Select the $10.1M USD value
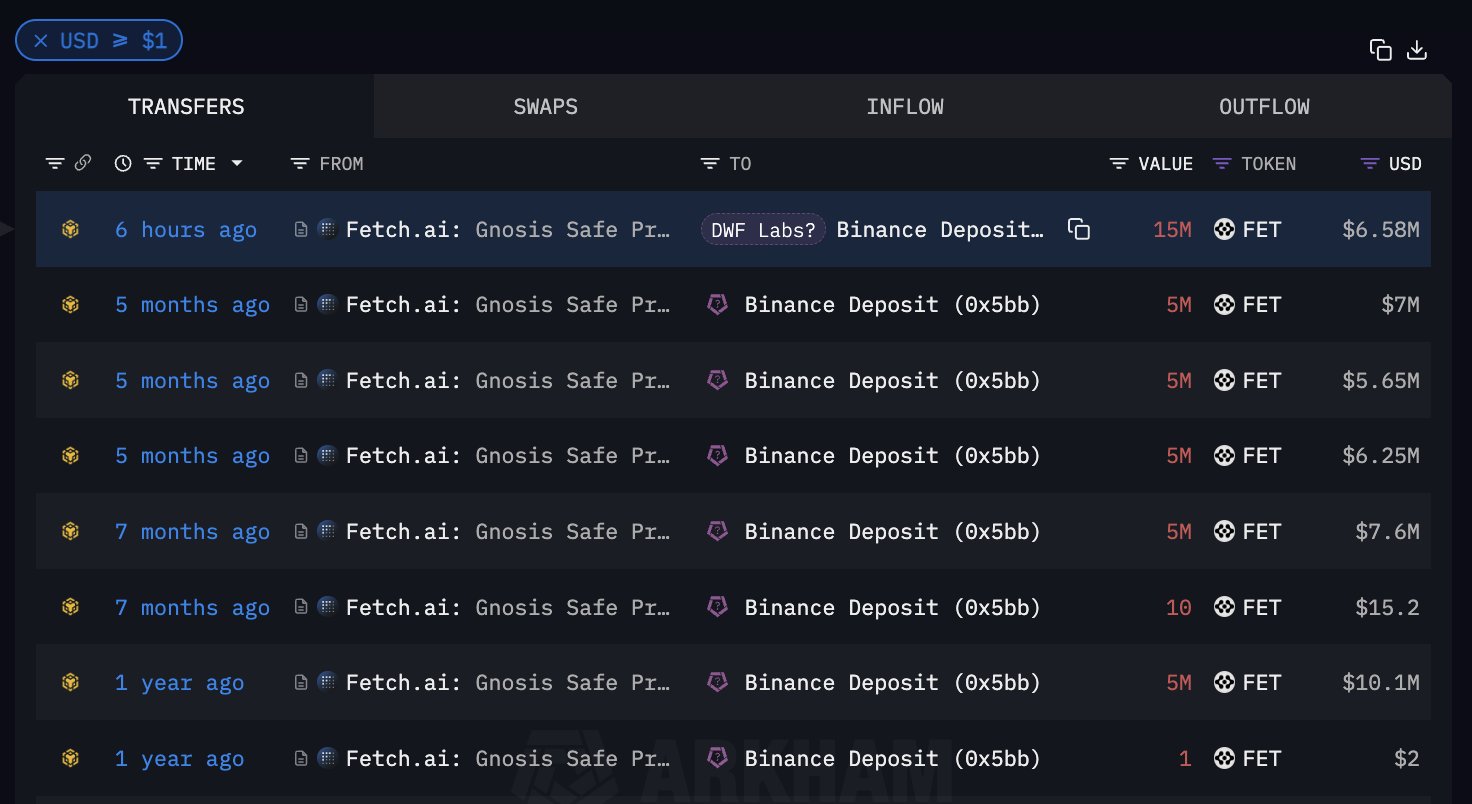Viewport: 1472px width, 804px height. [x=1380, y=683]
